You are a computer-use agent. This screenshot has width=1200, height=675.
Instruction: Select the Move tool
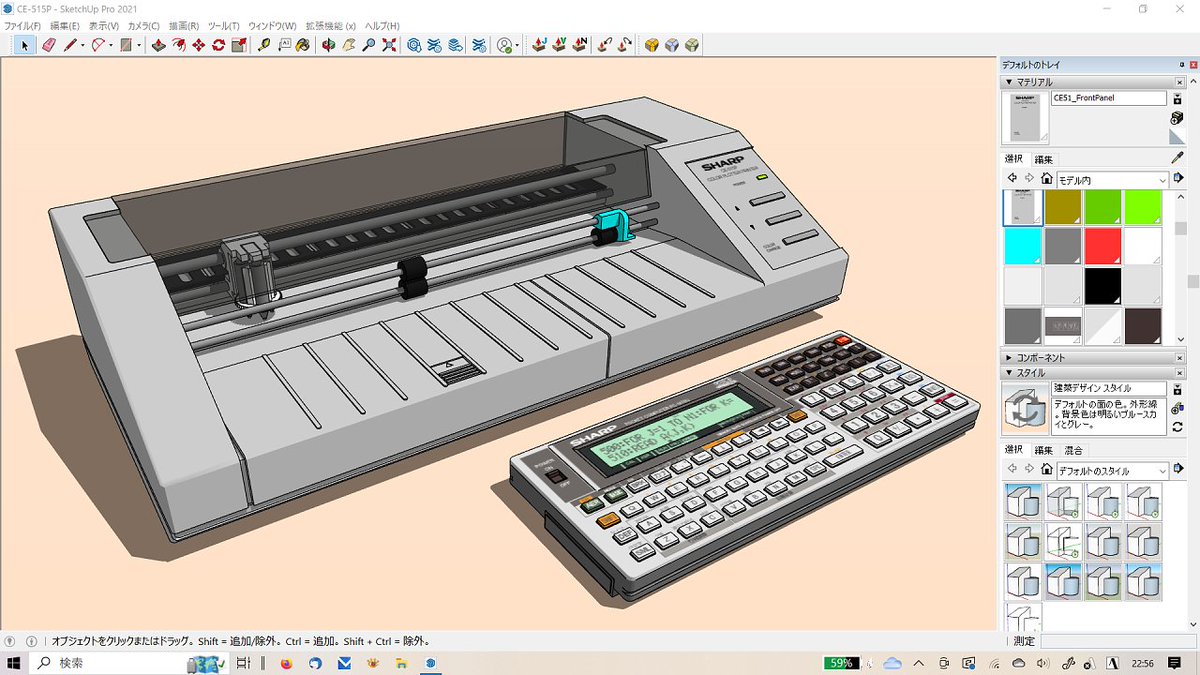(197, 44)
